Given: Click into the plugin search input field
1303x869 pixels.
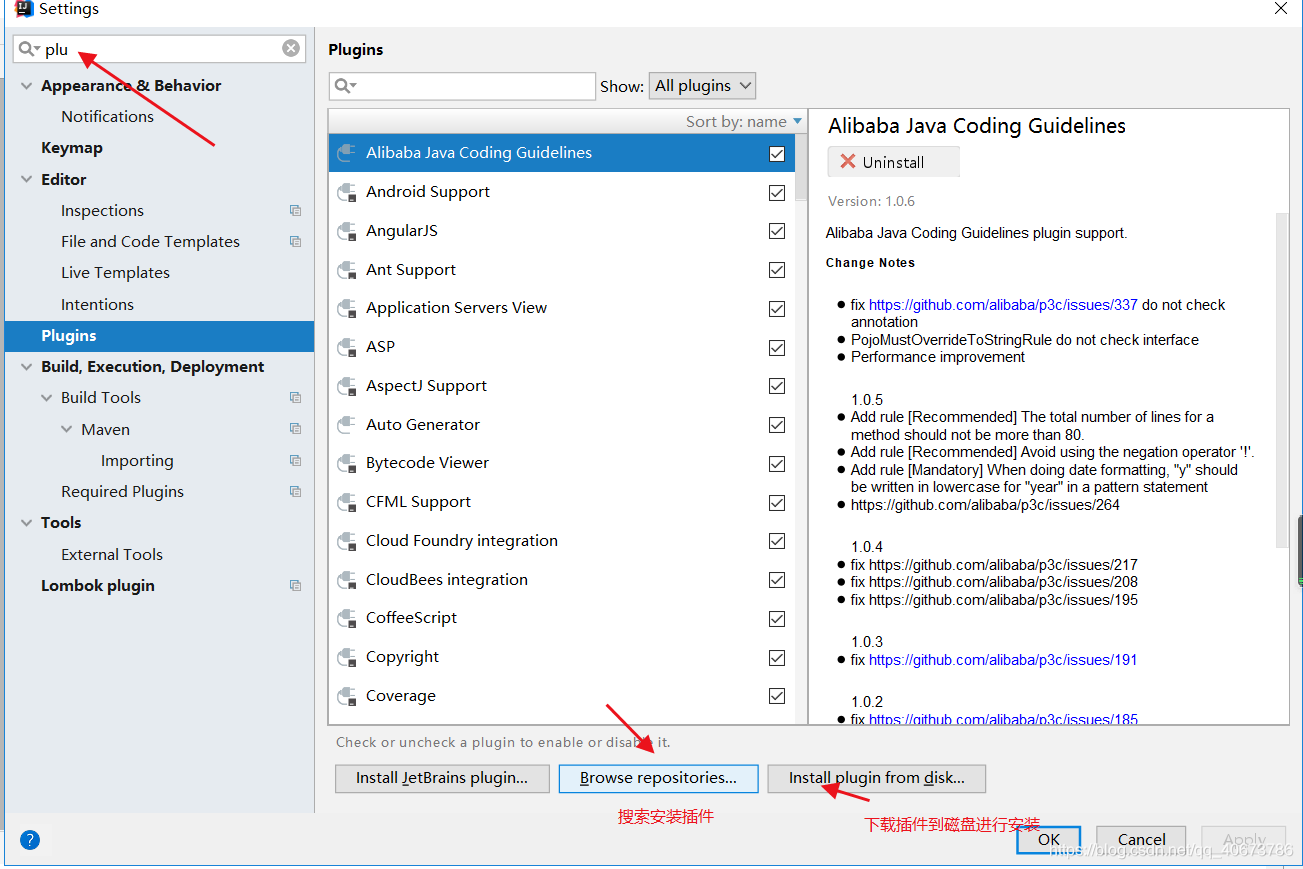Looking at the screenshot, I should [x=462, y=86].
